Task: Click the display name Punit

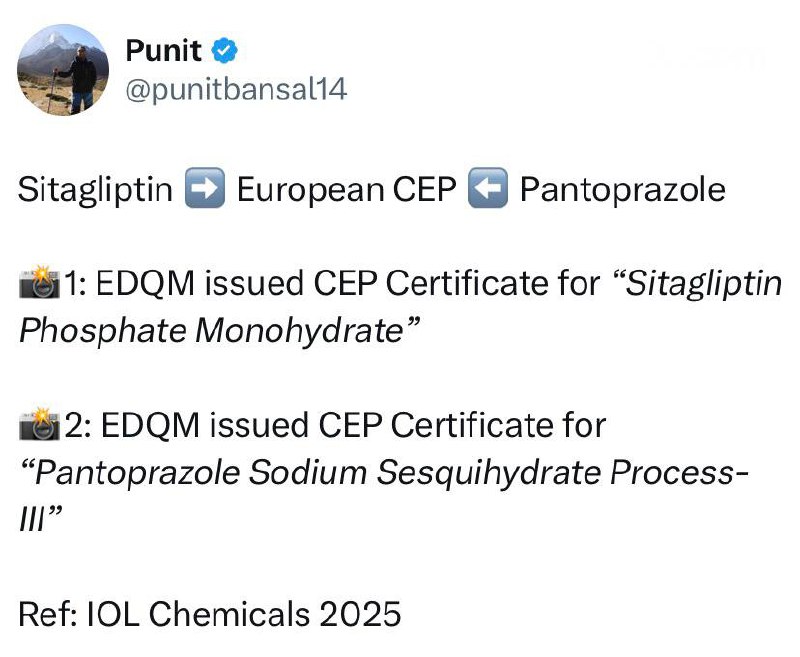Action: pos(163,50)
